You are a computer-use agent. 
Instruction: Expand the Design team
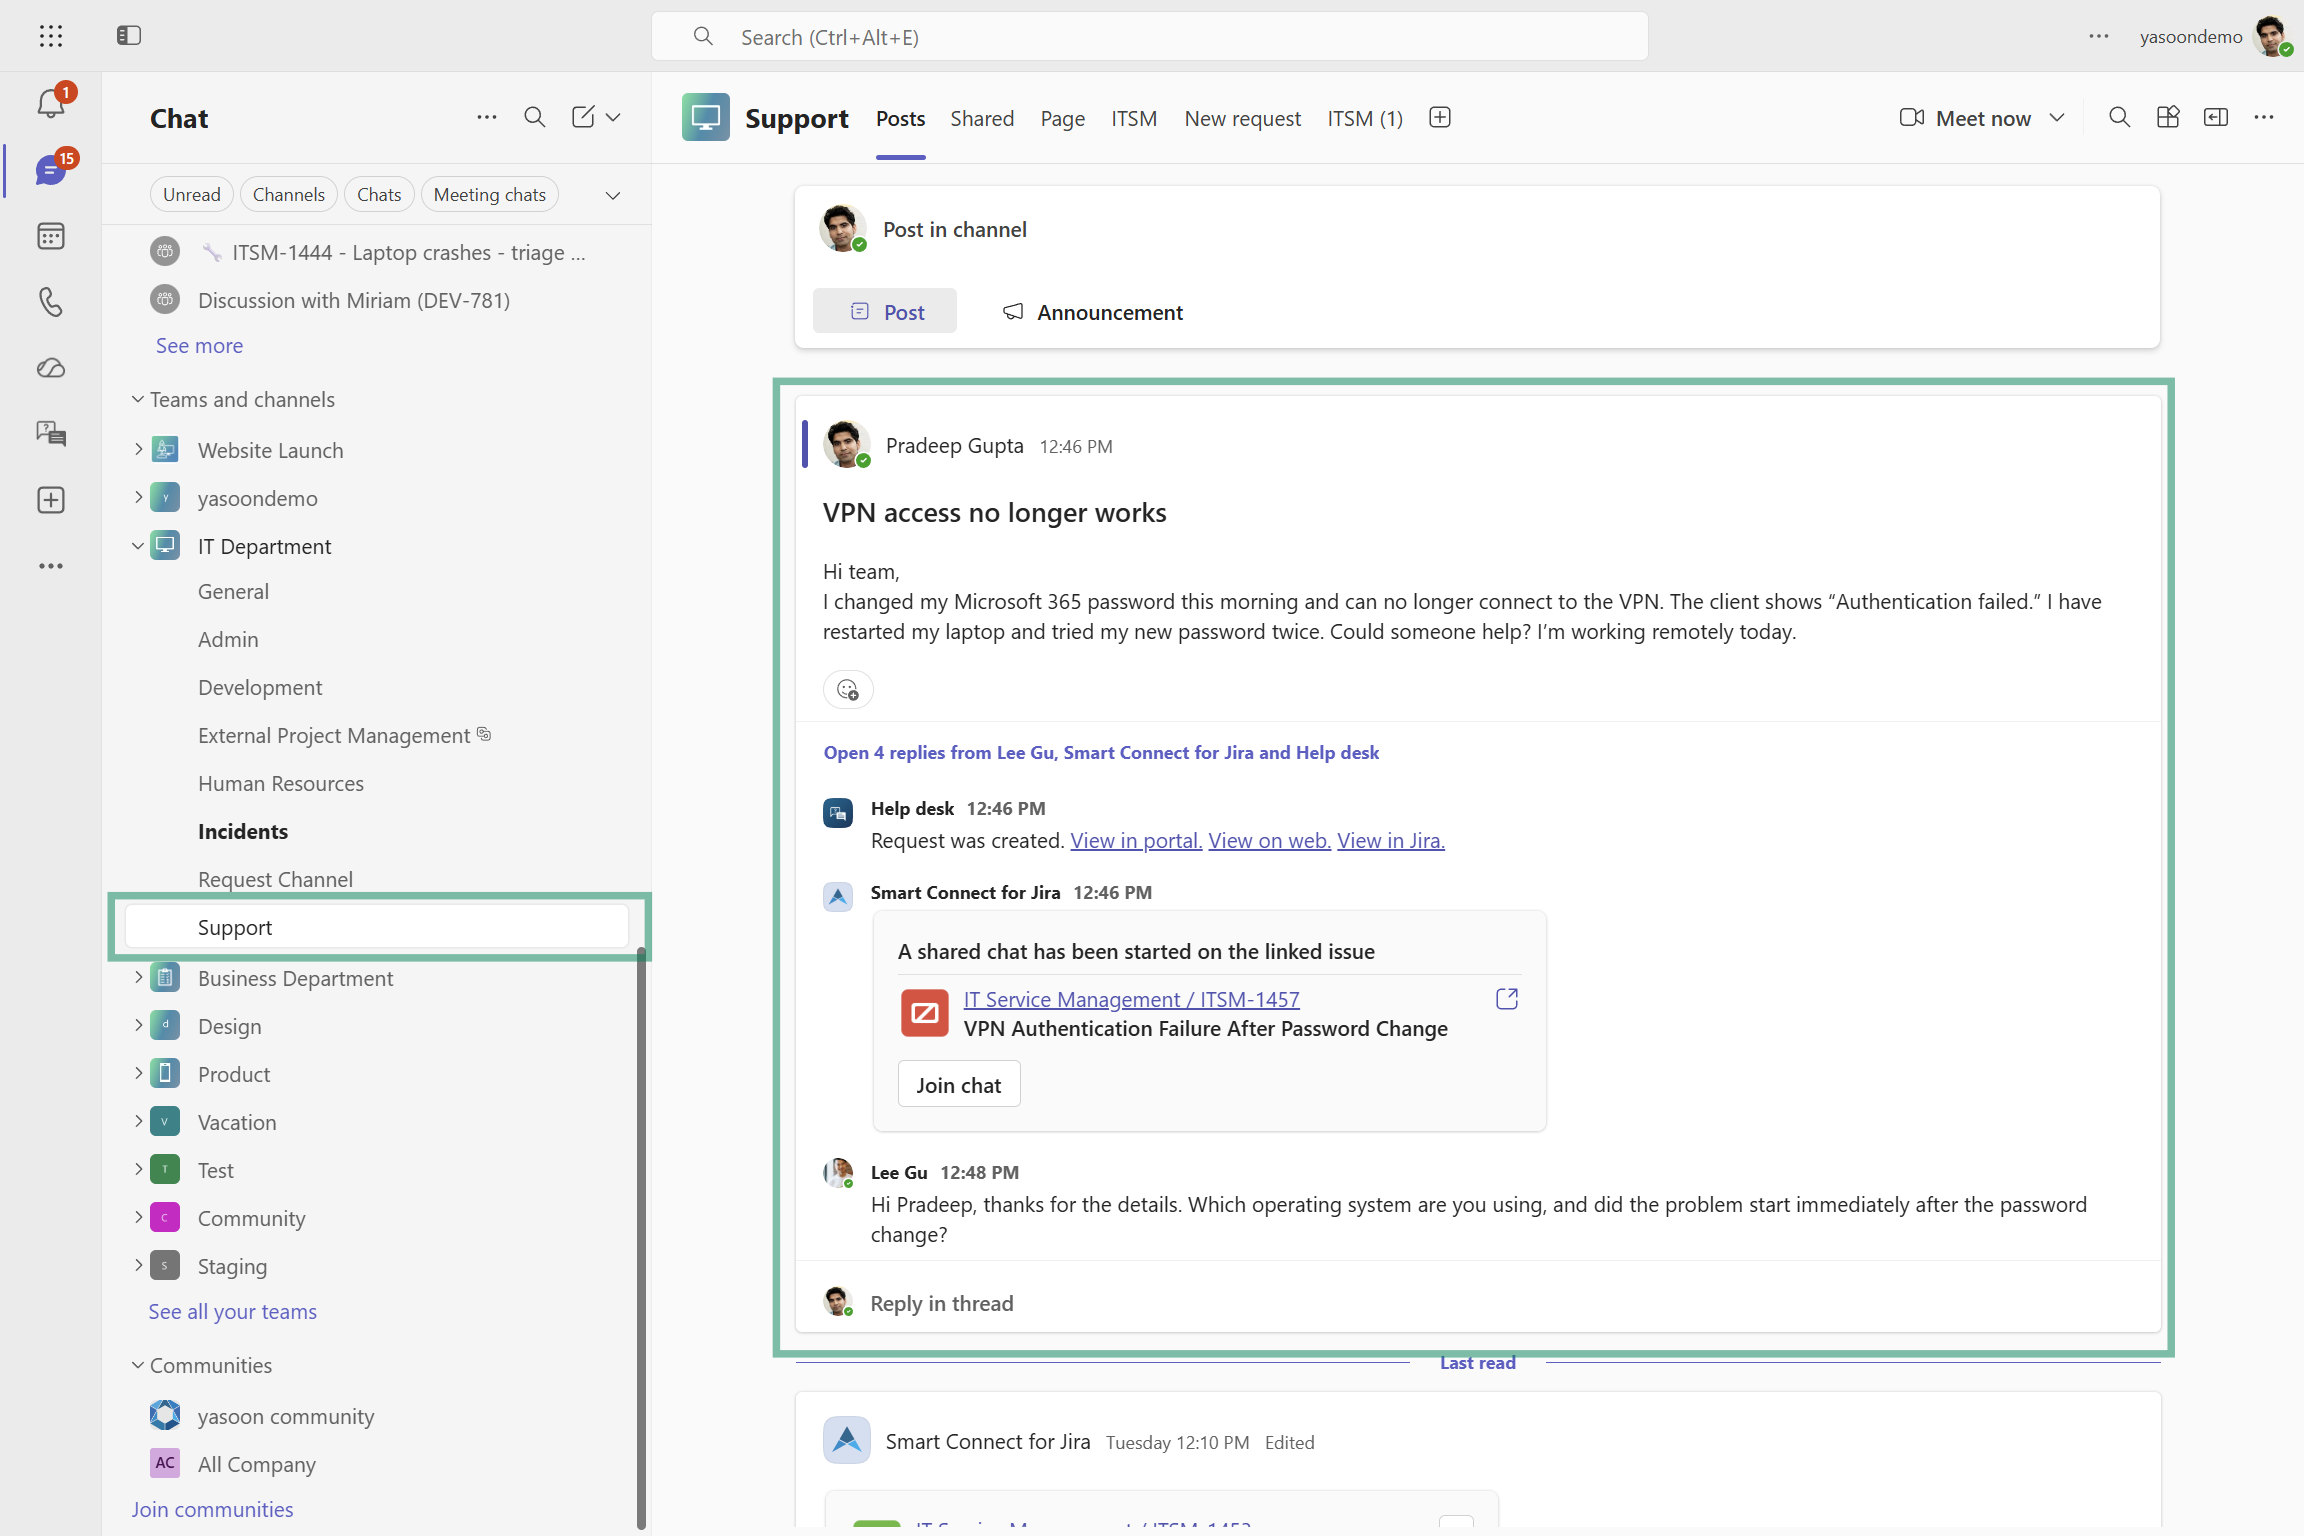tap(138, 1026)
